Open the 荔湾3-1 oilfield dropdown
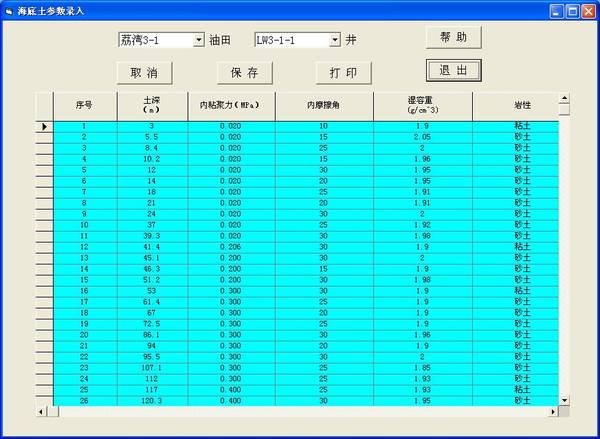Viewport: 600px width, 439px height. tap(198, 40)
